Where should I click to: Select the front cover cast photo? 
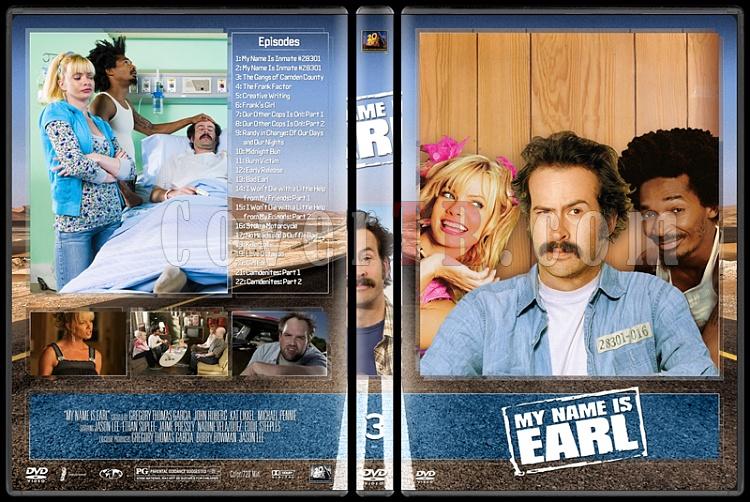point(569,204)
